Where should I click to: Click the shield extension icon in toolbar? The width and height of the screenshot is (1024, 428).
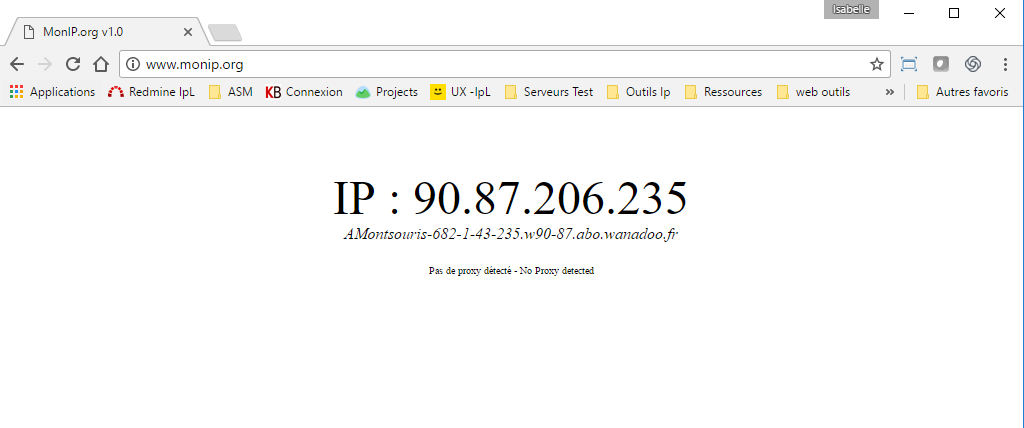pos(941,64)
